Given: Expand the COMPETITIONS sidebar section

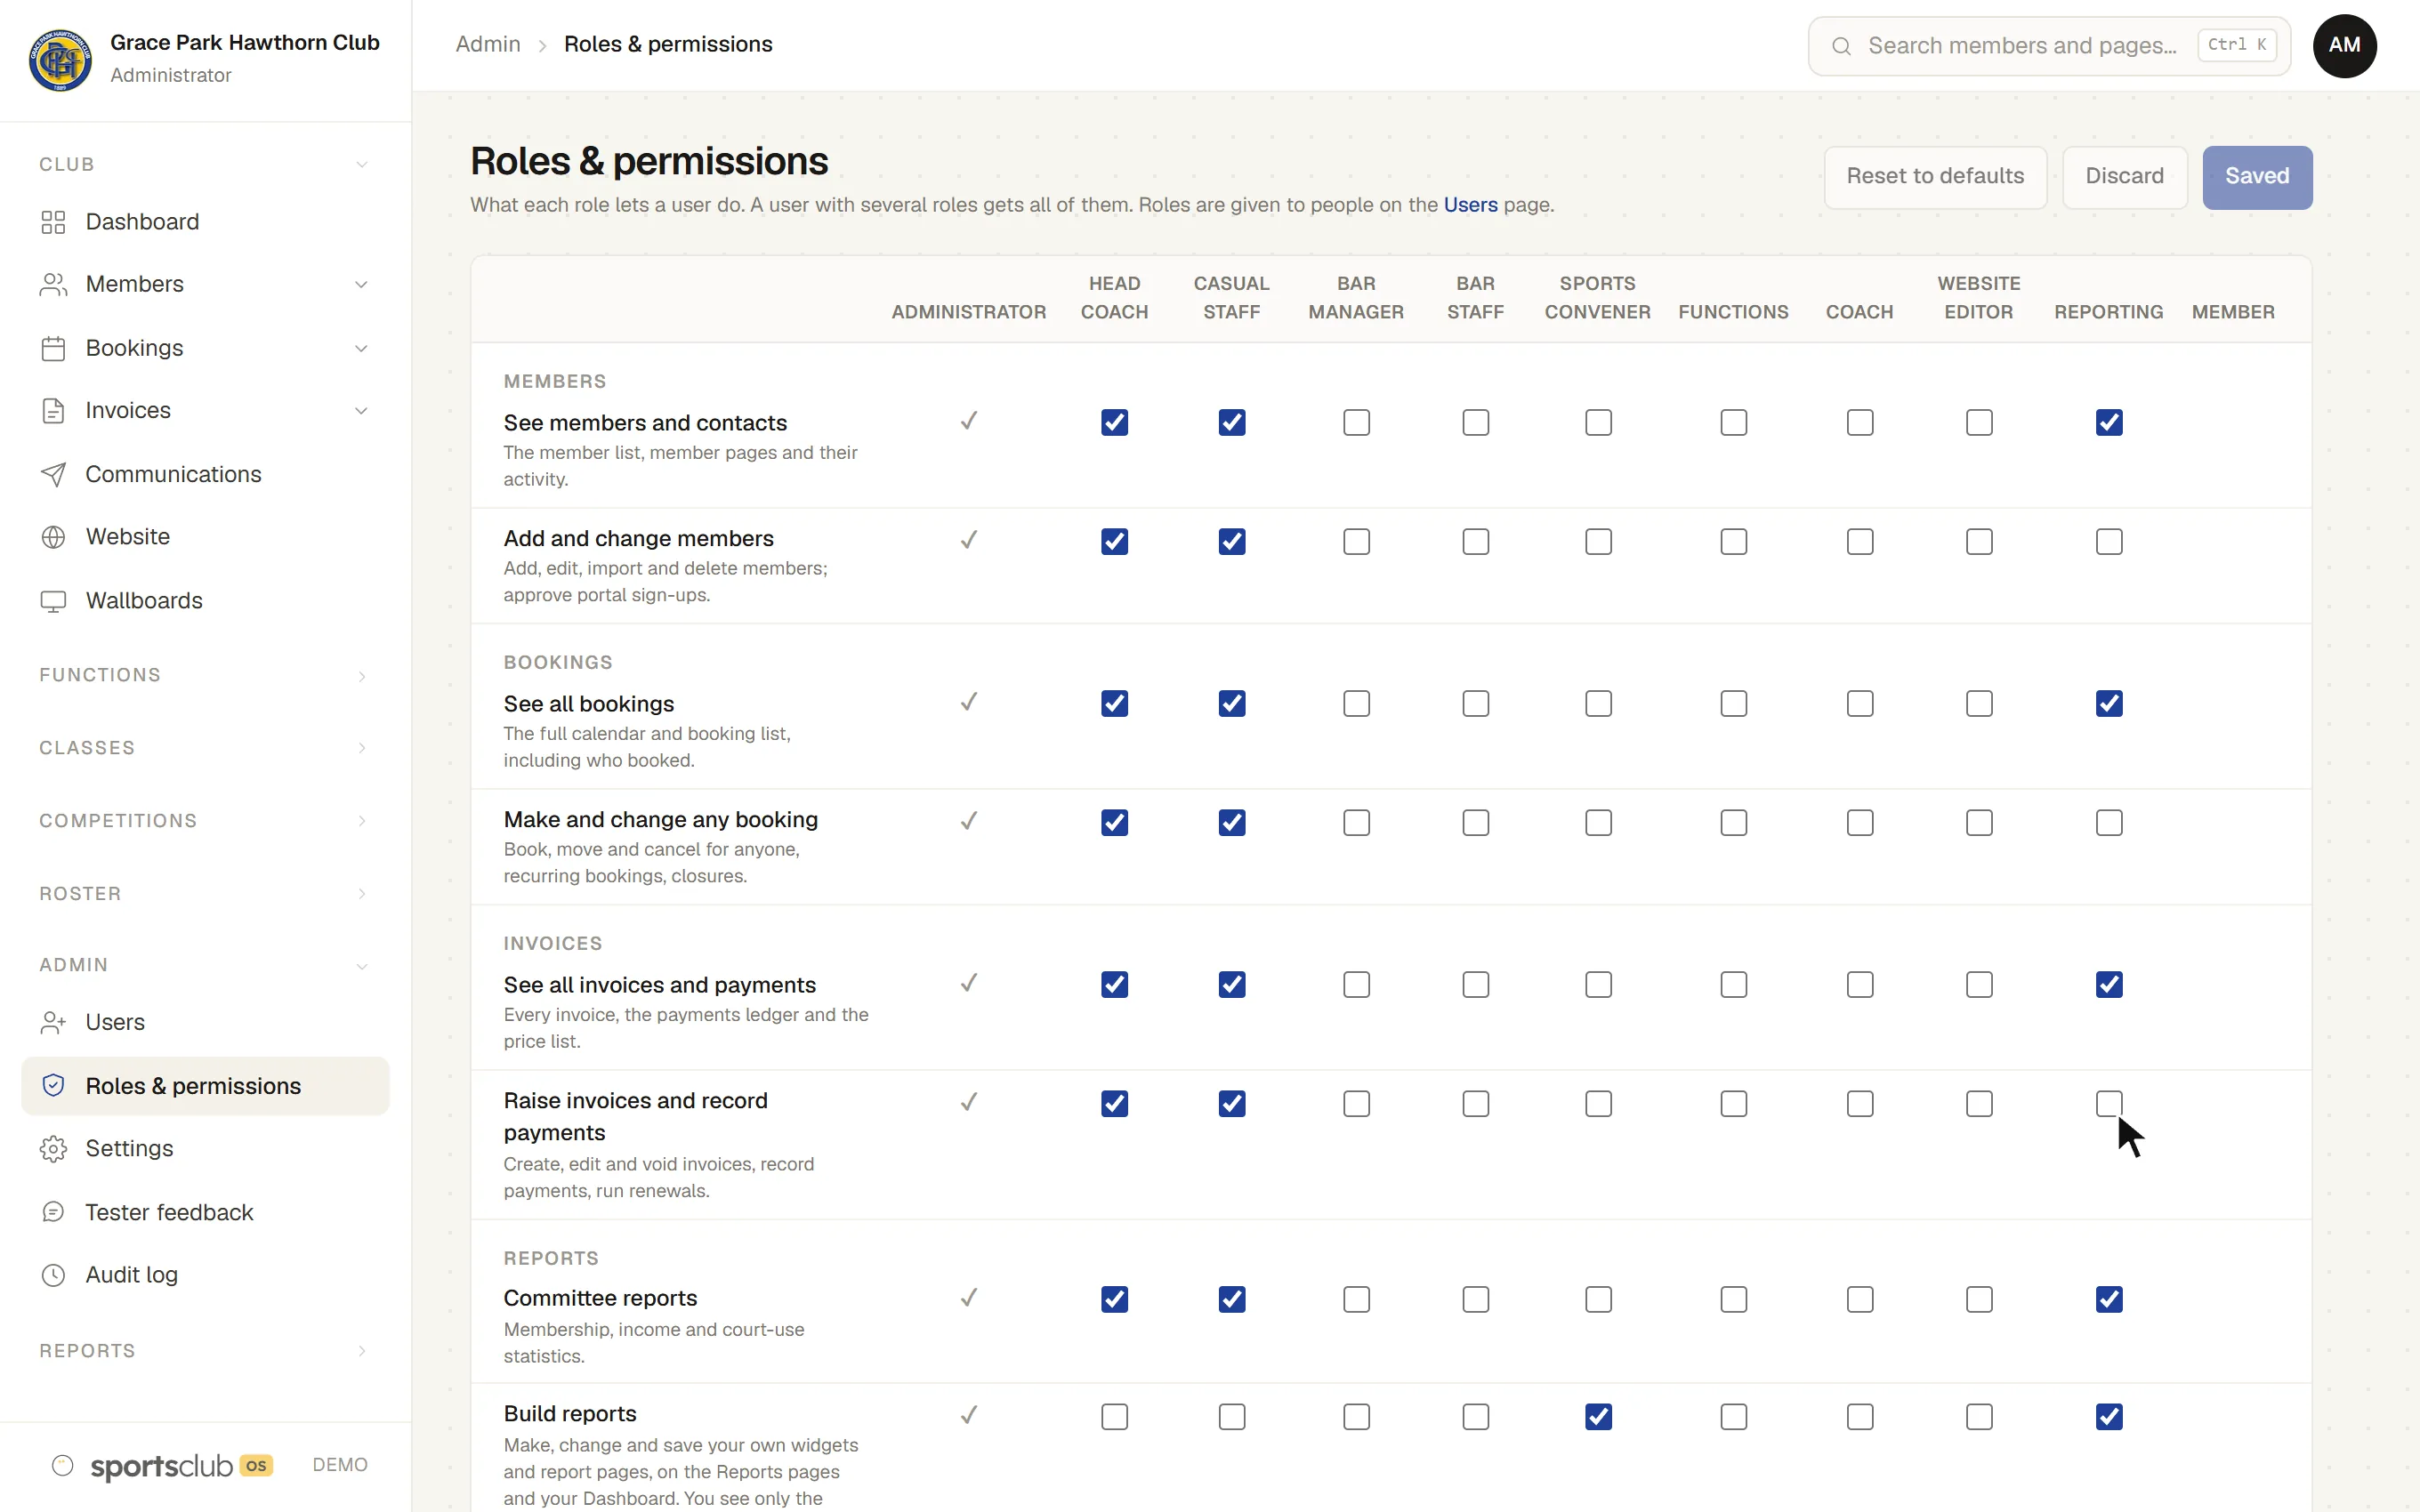Looking at the screenshot, I should click(204, 821).
